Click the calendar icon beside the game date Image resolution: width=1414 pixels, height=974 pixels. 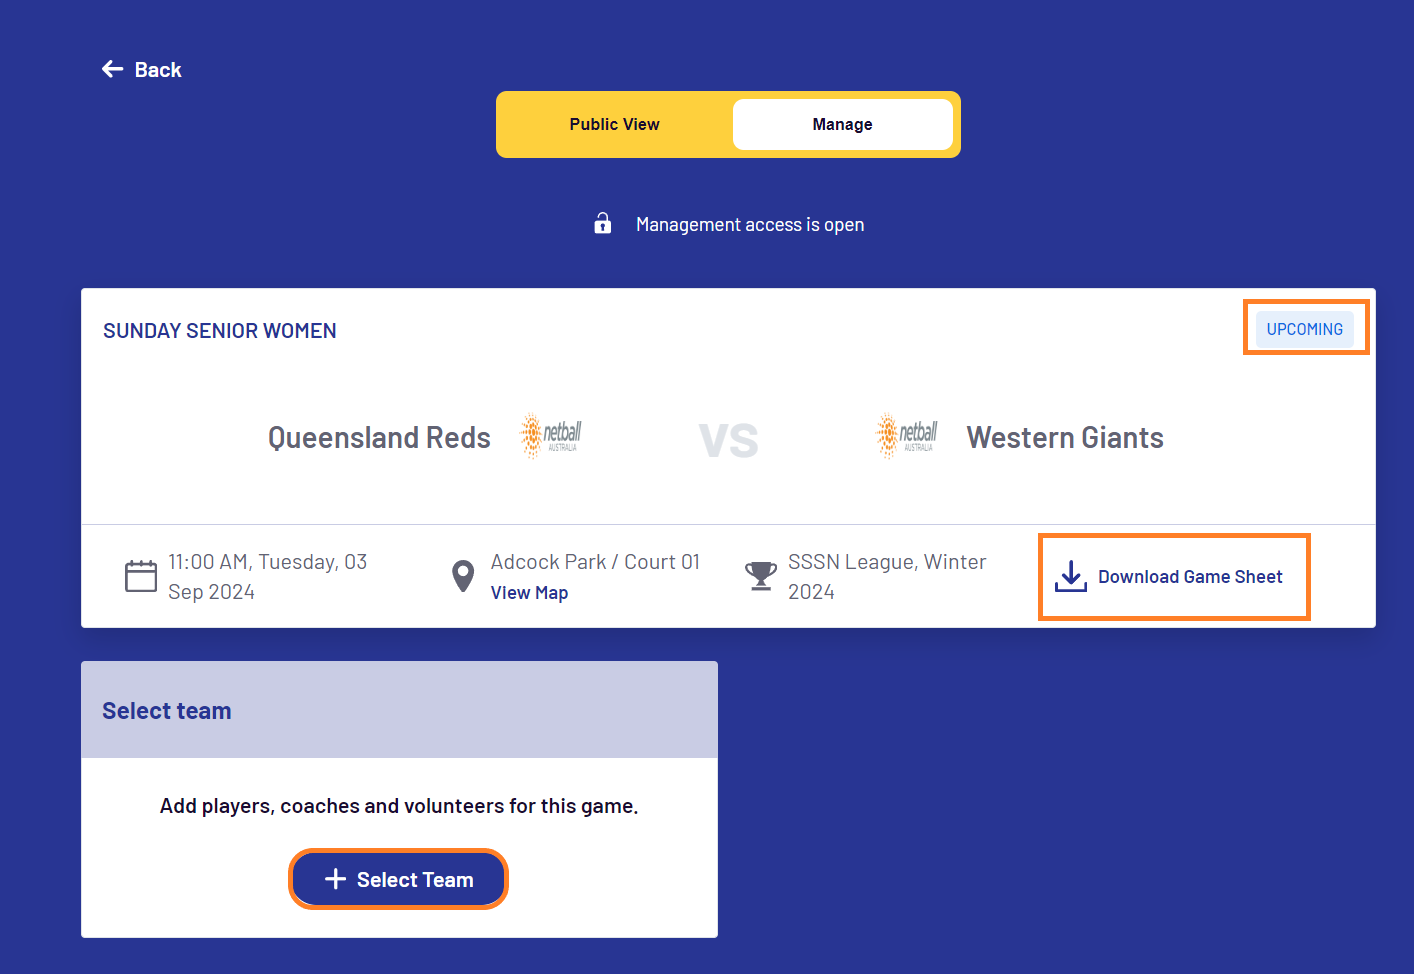pos(140,576)
